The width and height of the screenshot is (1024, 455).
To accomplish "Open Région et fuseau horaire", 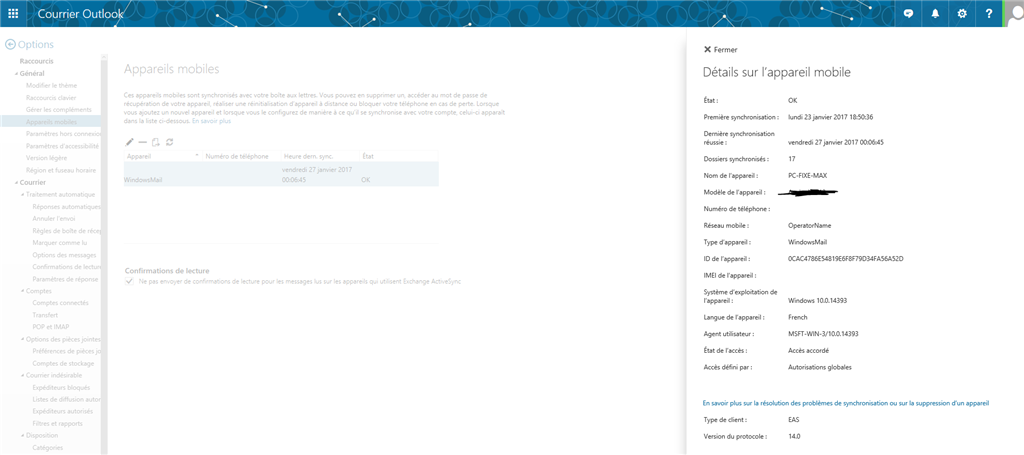I will (61, 170).
